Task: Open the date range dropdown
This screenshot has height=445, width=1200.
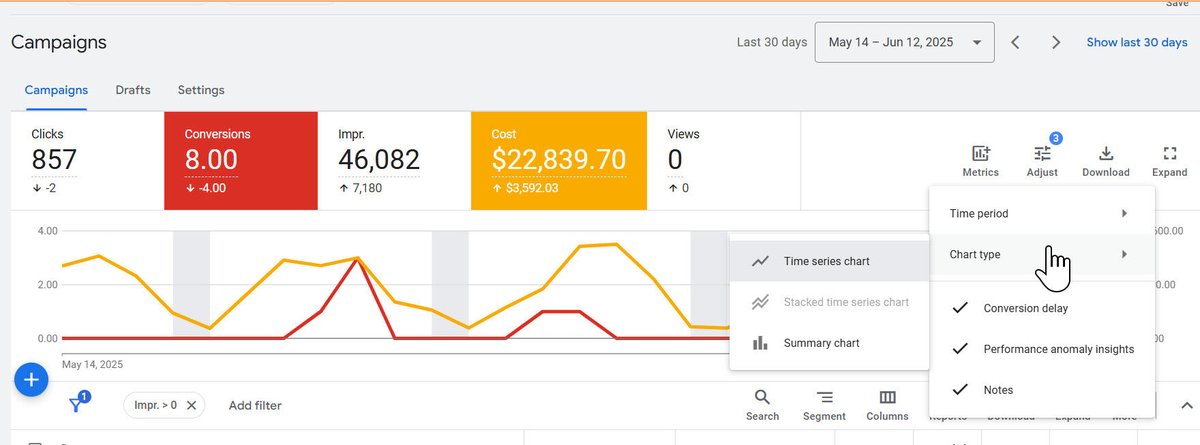Action: click(x=905, y=43)
